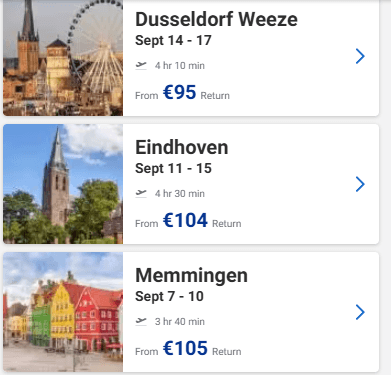391x375 pixels.
Task: Select the Memmingen destination title
Action: click(x=191, y=275)
